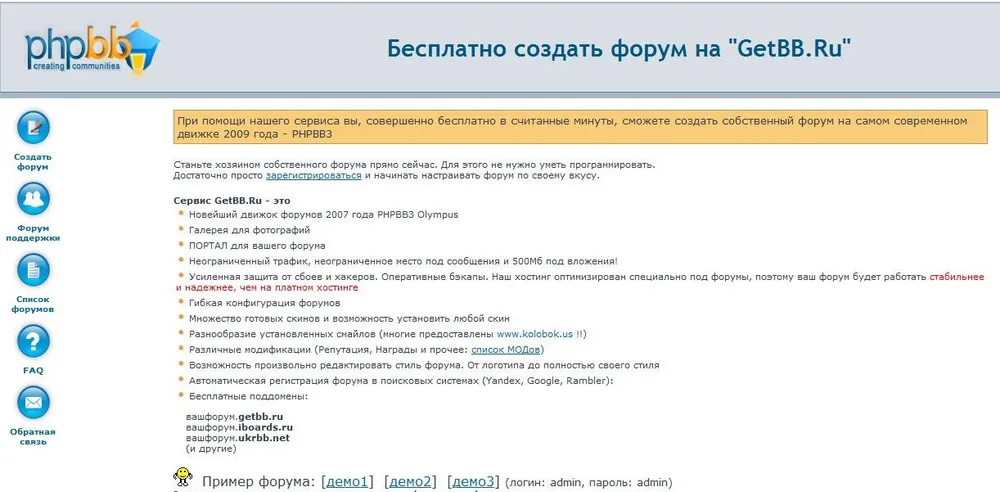Open the FAQ question mark icon
This screenshot has height=492, width=1000.
(33, 341)
